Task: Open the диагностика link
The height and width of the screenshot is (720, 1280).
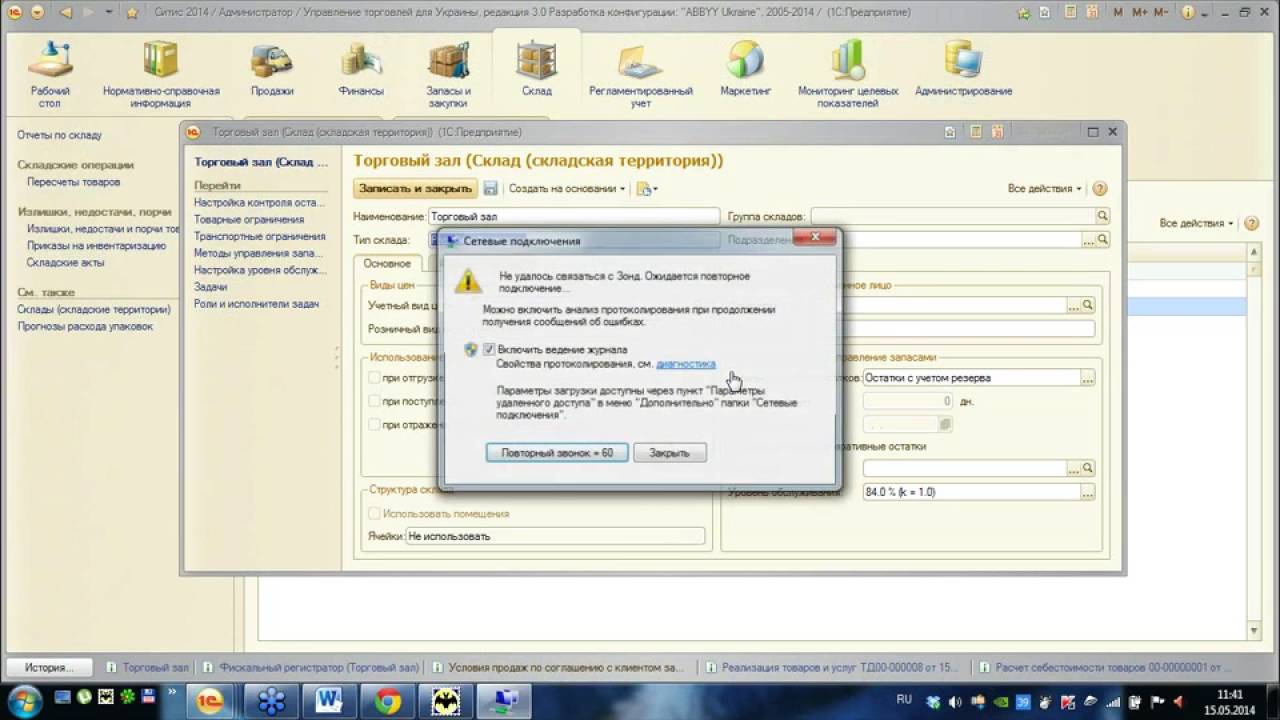Action: 686,364
